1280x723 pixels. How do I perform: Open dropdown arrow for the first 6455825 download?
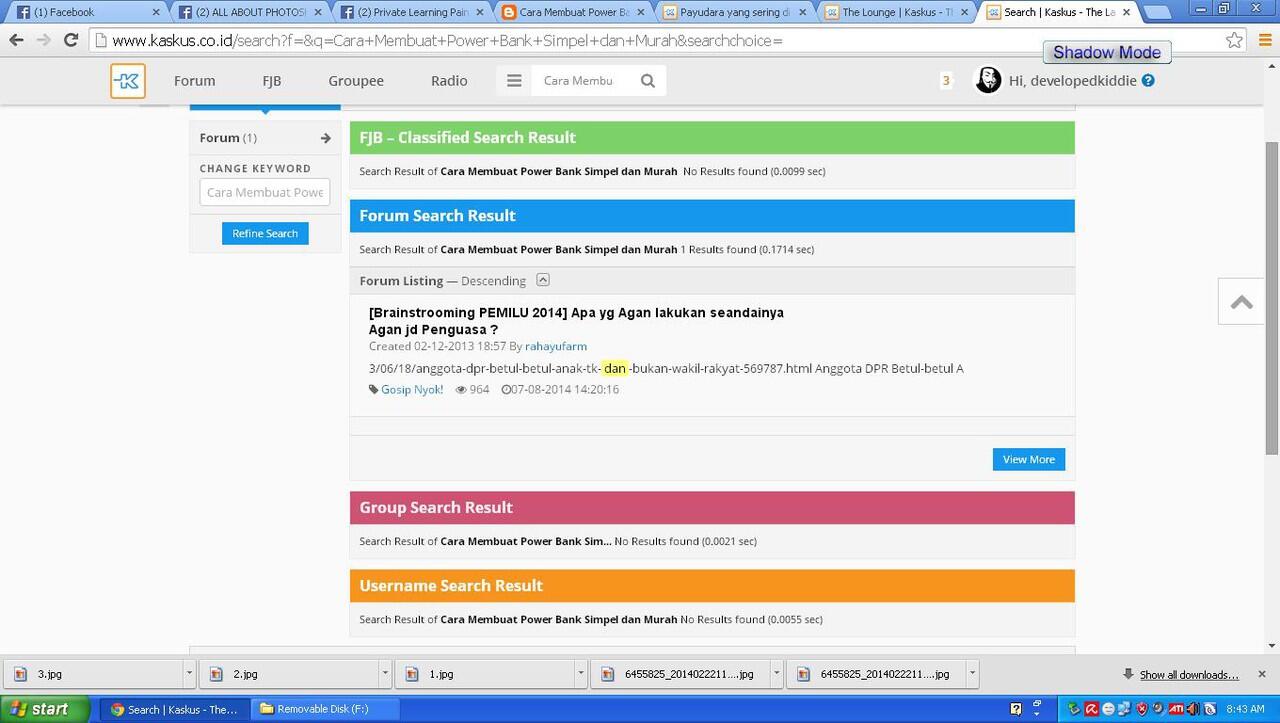[776, 674]
